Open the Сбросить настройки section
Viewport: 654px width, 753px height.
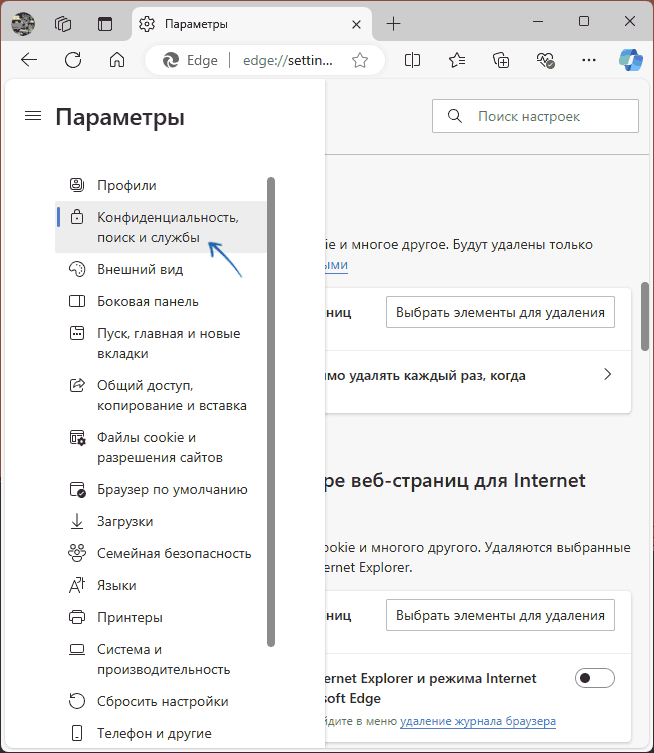coord(160,701)
